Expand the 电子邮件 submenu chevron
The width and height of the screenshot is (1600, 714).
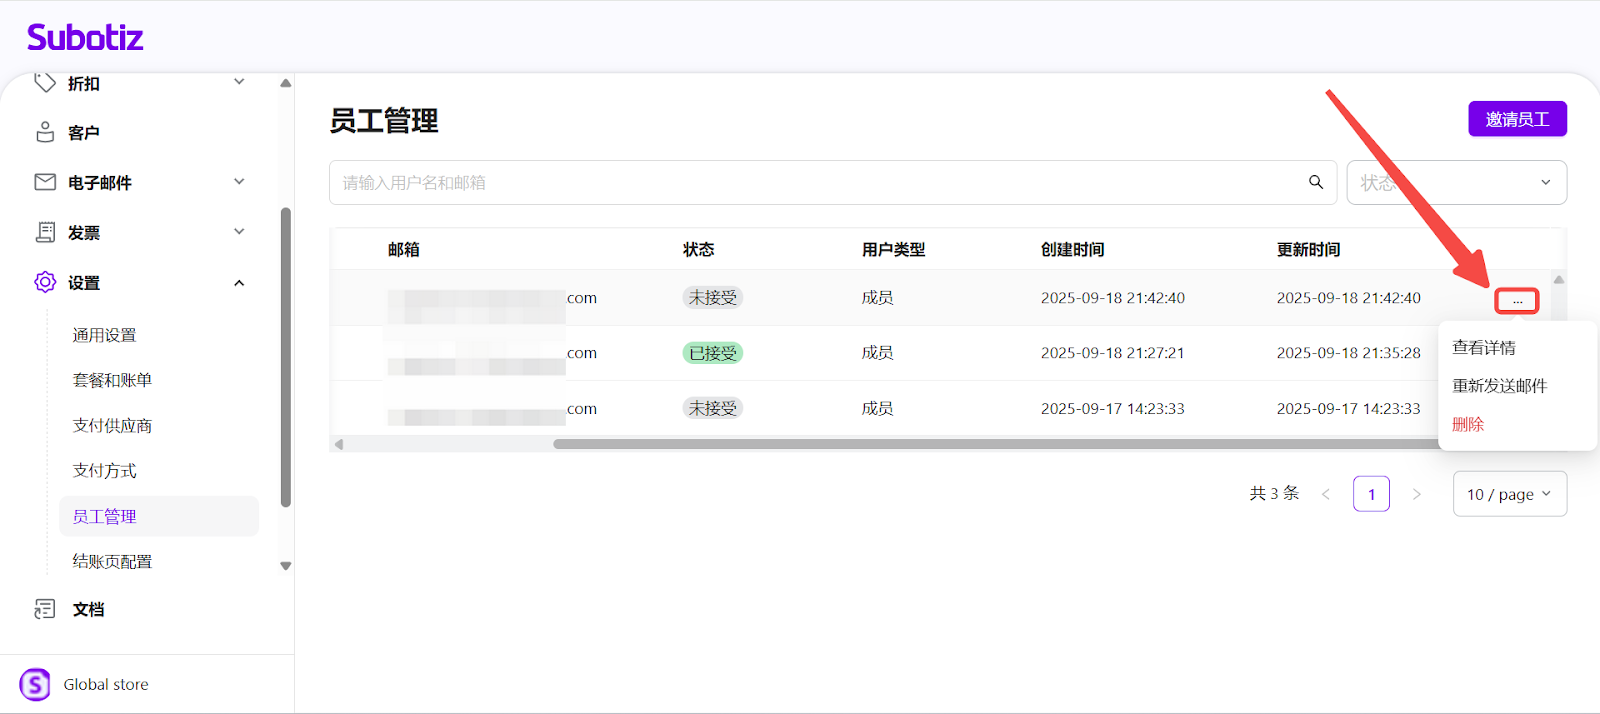[239, 182]
